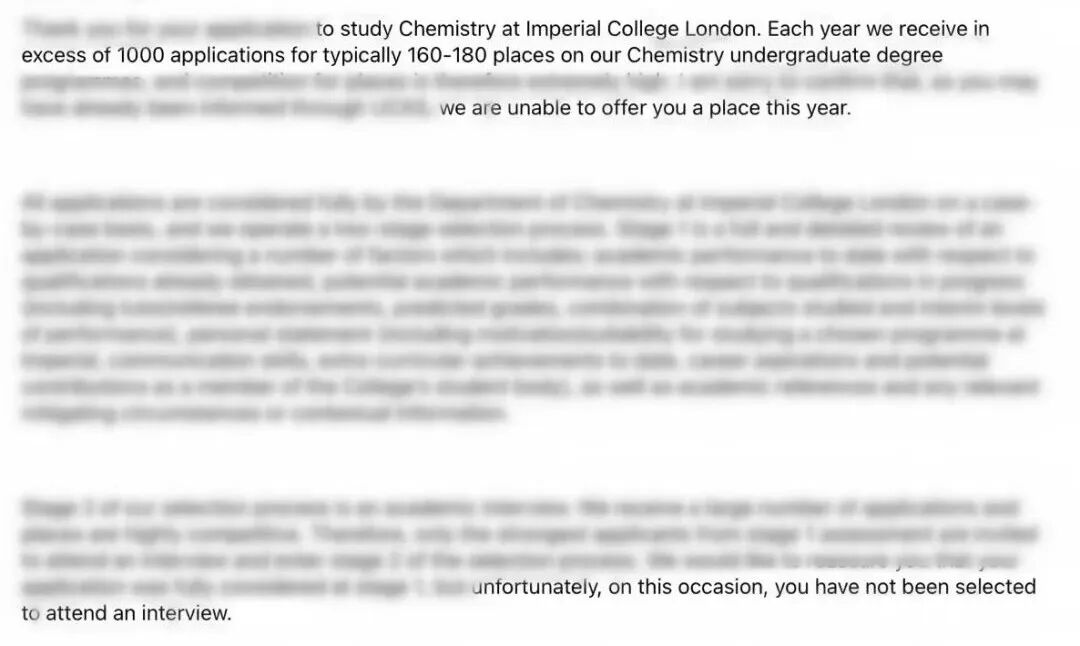Click the blurred last line of second paragraph

264,413
